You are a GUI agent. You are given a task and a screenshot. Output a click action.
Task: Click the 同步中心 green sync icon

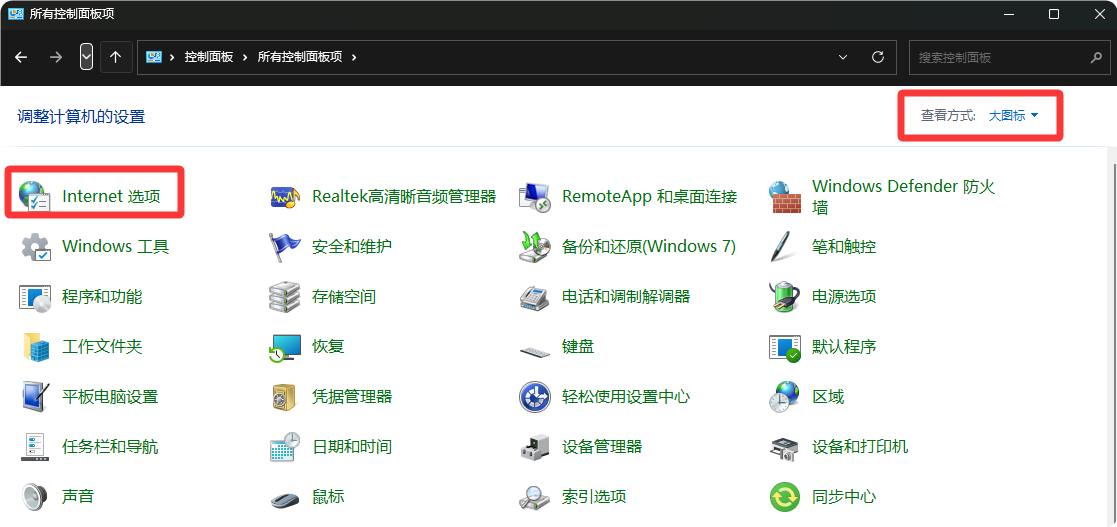click(x=785, y=496)
